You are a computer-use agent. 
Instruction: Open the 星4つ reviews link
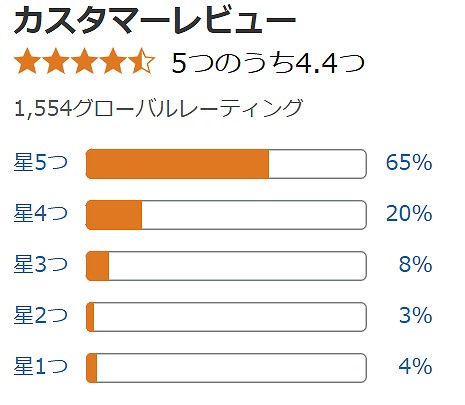point(41,214)
